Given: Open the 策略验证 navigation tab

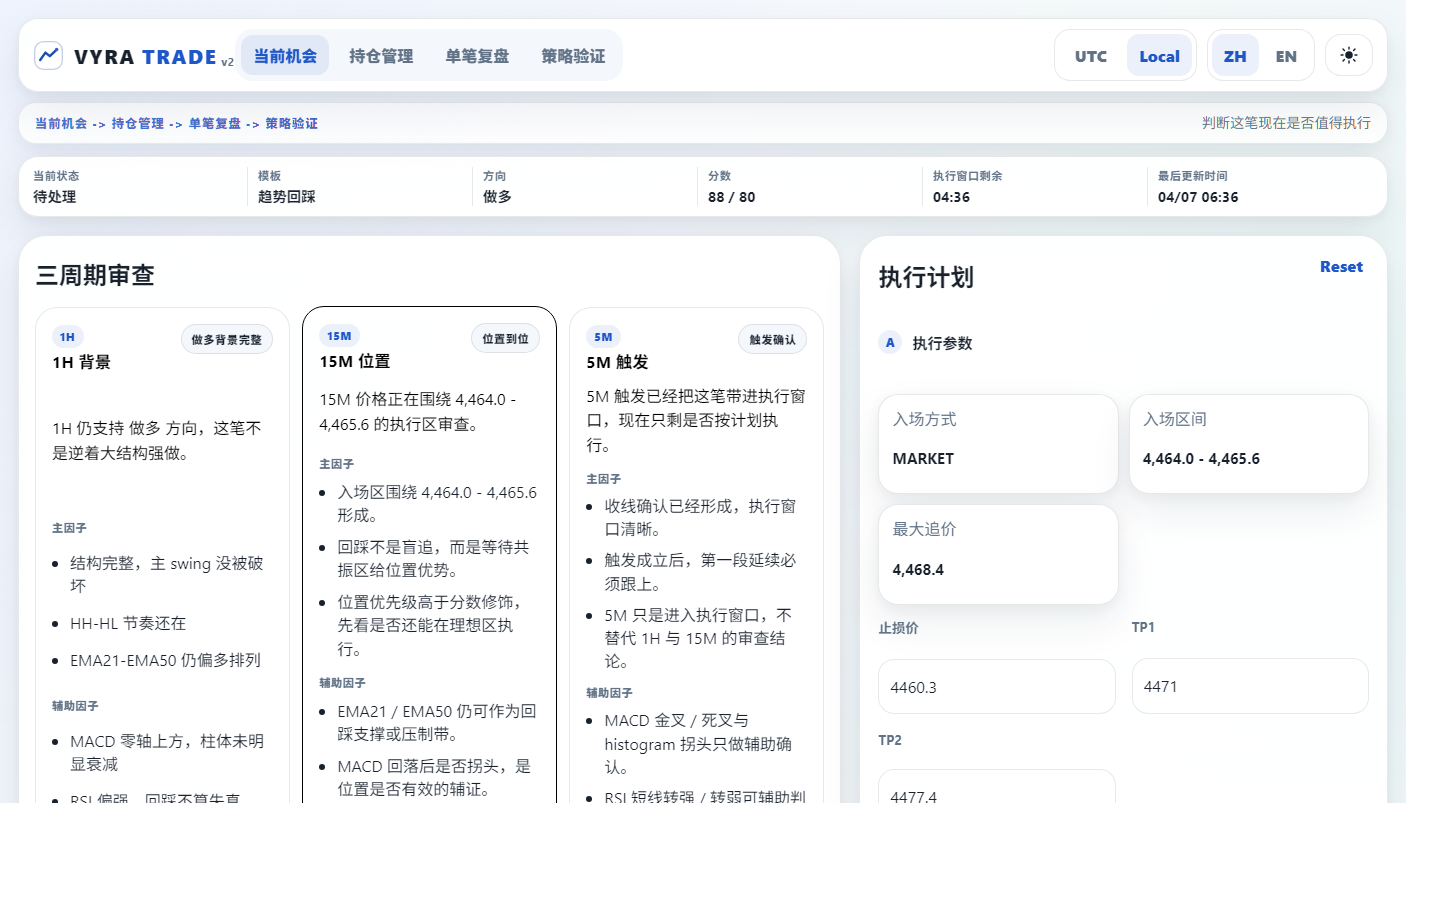Looking at the screenshot, I should point(572,56).
